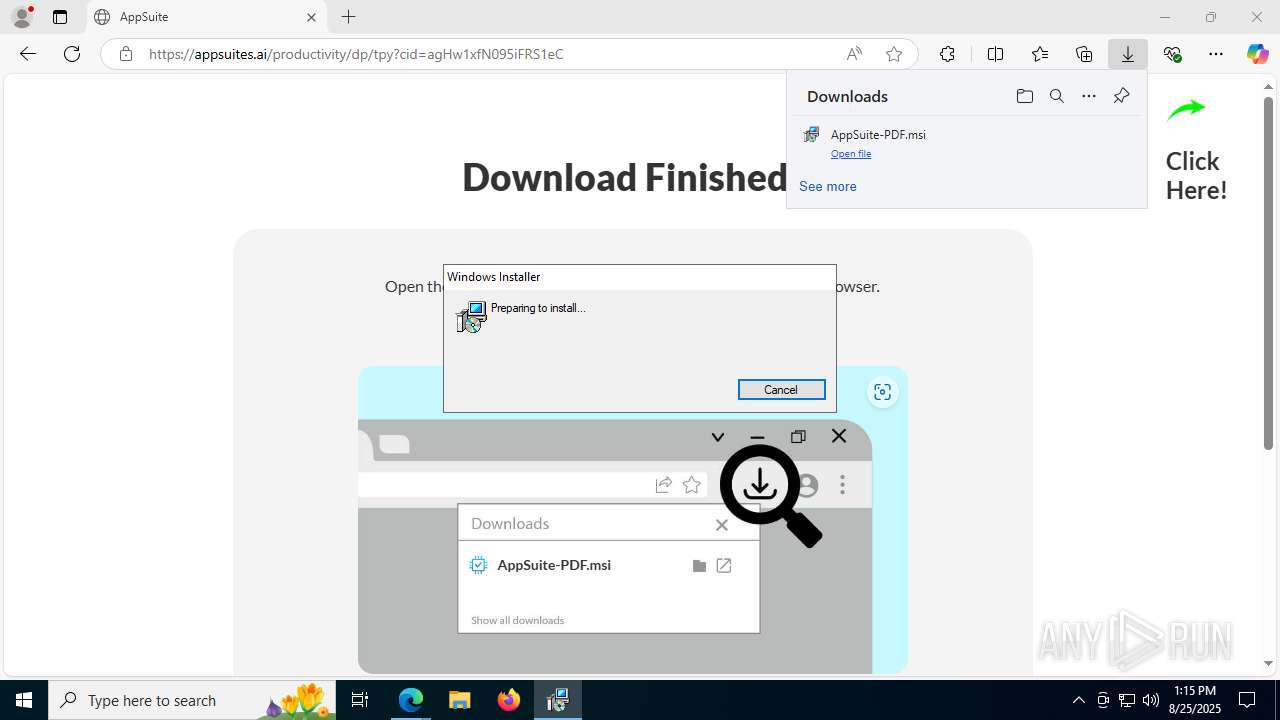Select Windows Installer taskbar item

click(558, 700)
